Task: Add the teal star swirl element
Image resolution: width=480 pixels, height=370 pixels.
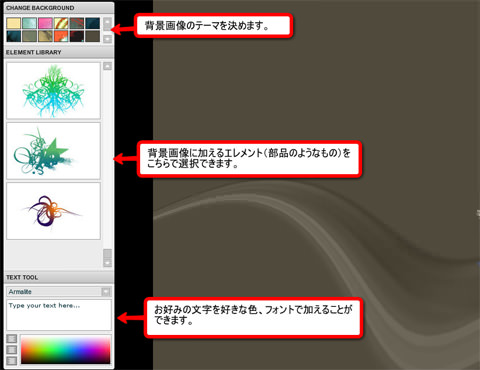Action: tap(53, 151)
